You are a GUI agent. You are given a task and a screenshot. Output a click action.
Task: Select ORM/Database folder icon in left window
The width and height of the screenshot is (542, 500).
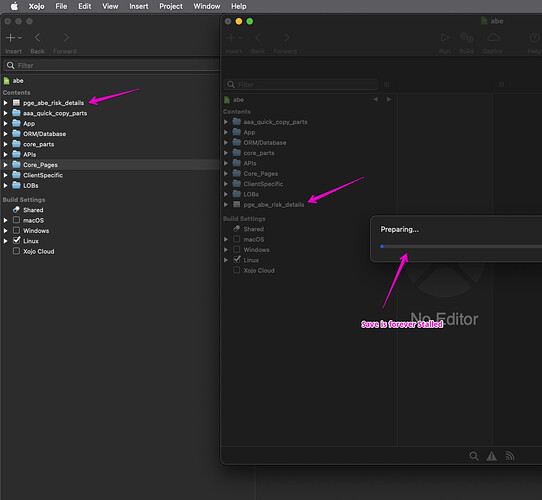coord(16,133)
